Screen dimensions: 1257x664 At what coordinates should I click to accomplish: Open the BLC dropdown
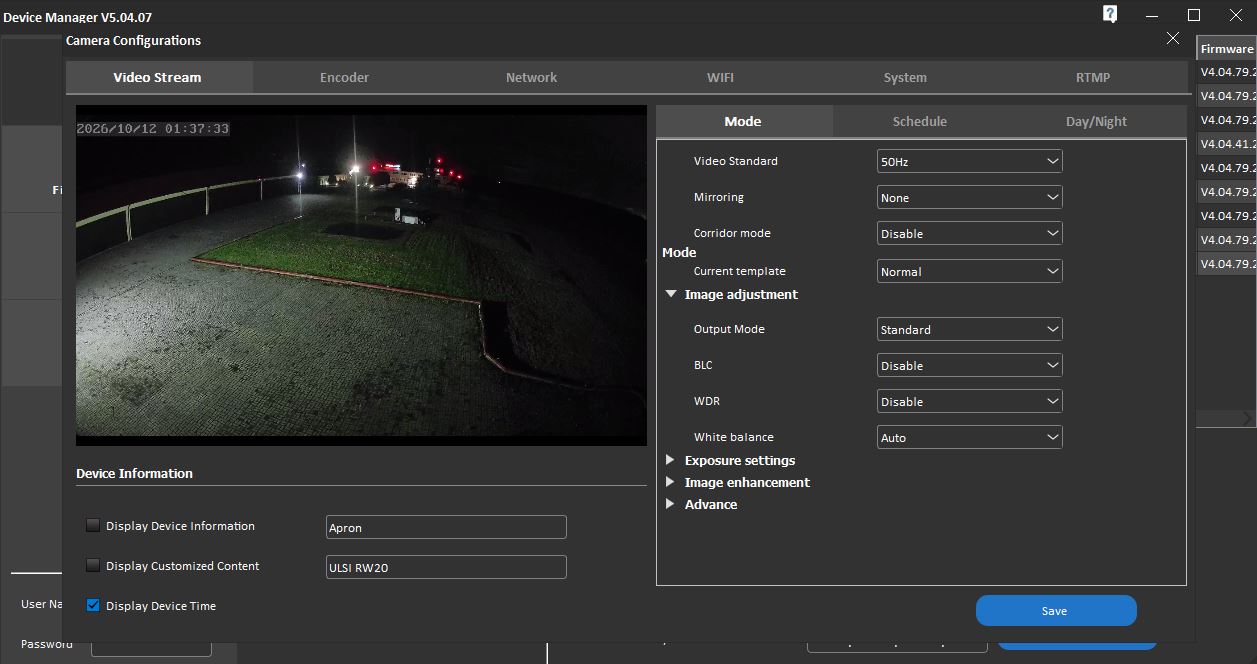[969, 365]
